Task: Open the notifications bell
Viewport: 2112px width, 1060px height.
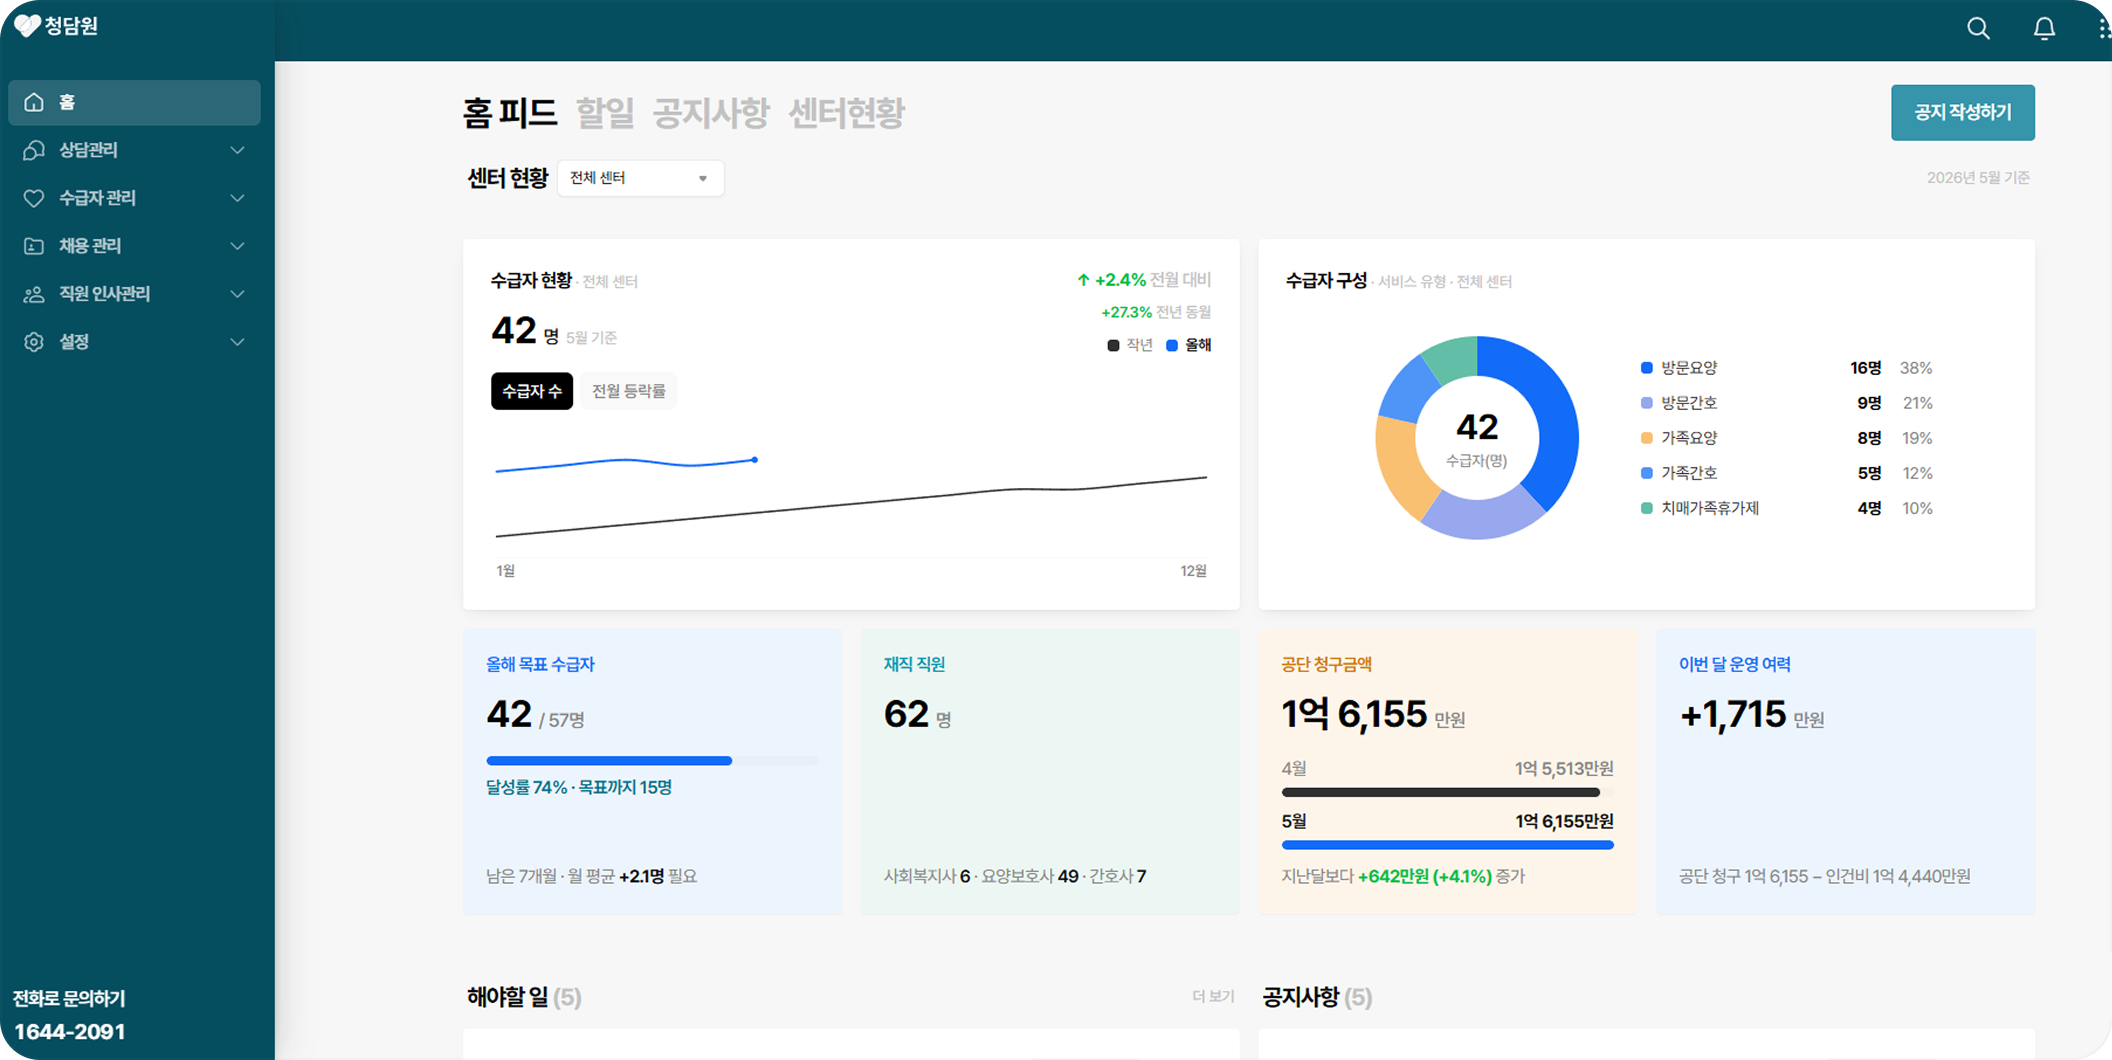Action: (2044, 29)
